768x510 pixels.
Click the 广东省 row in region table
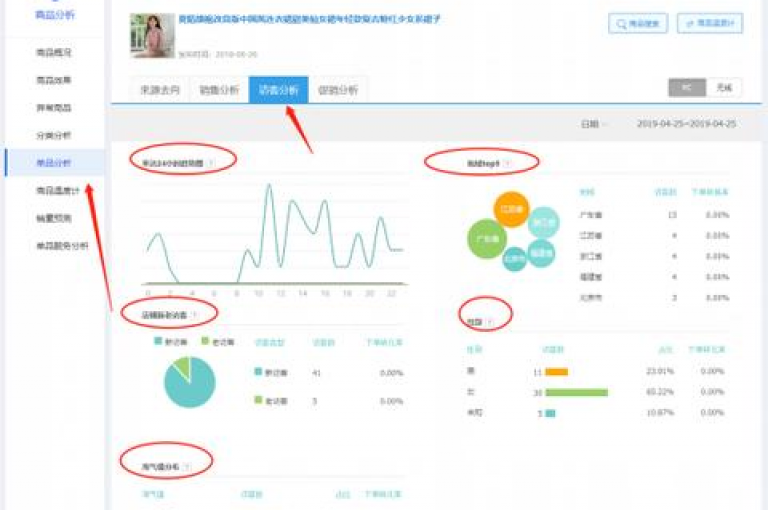click(x=654, y=215)
